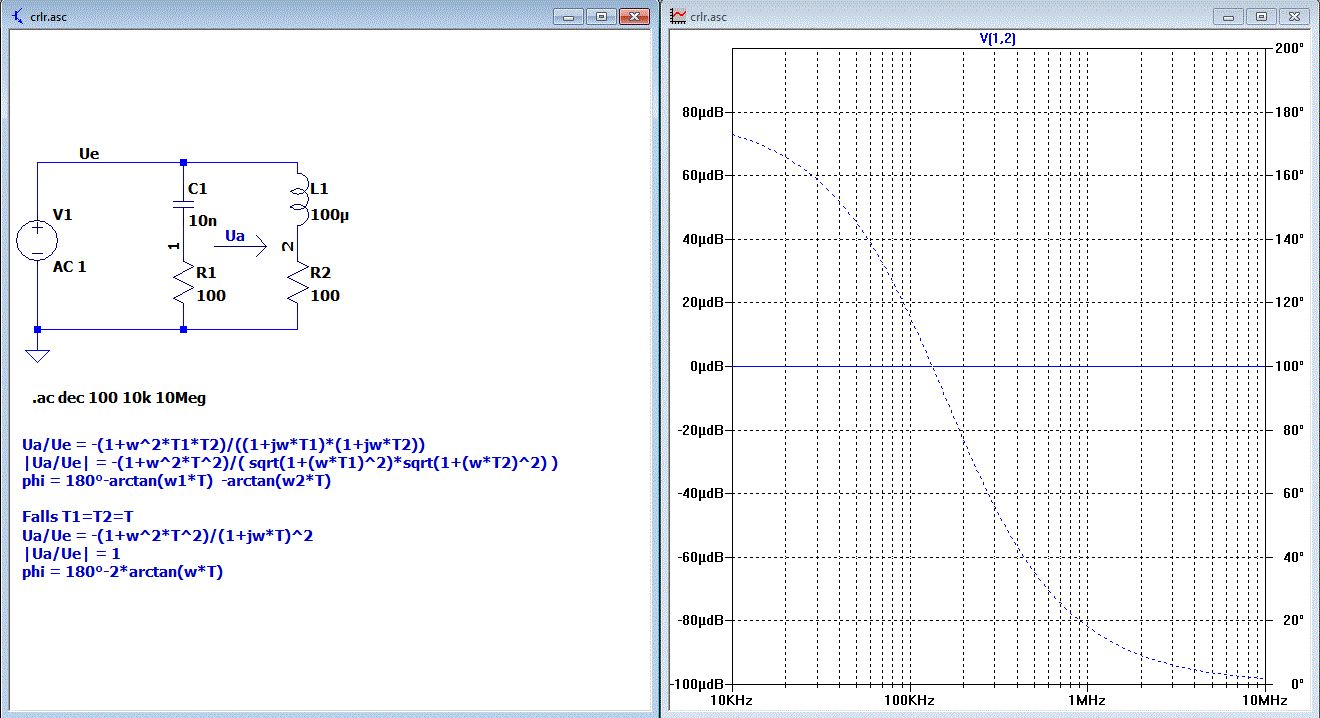Minimize the plot crlr.asc window
This screenshot has height=718, width=1320.
click(1229, 16)
